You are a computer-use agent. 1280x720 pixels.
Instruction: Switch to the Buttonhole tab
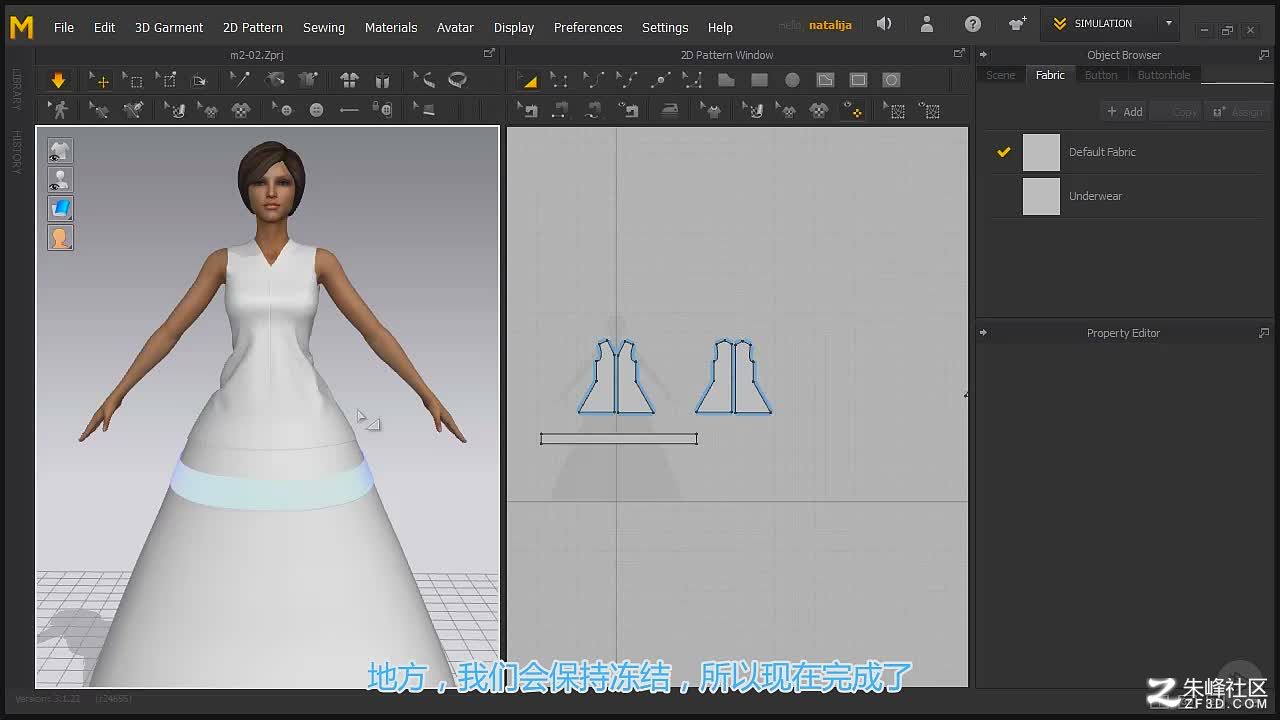click(1164, 75)
